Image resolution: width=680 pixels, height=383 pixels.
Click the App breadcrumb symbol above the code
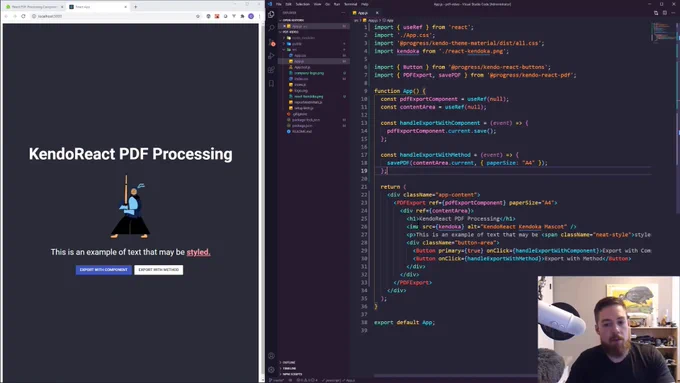click(x=389, y=20)
